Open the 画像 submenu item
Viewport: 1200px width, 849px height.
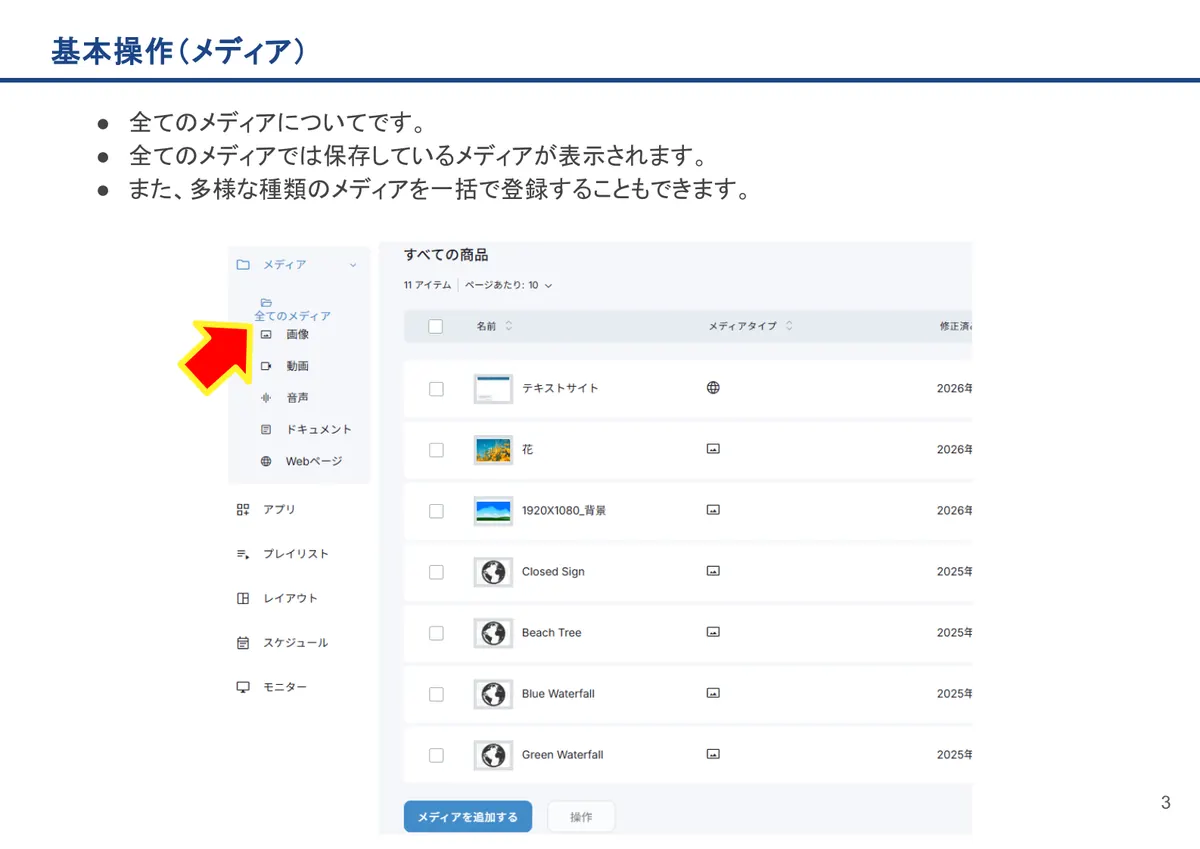click(298, 334)
